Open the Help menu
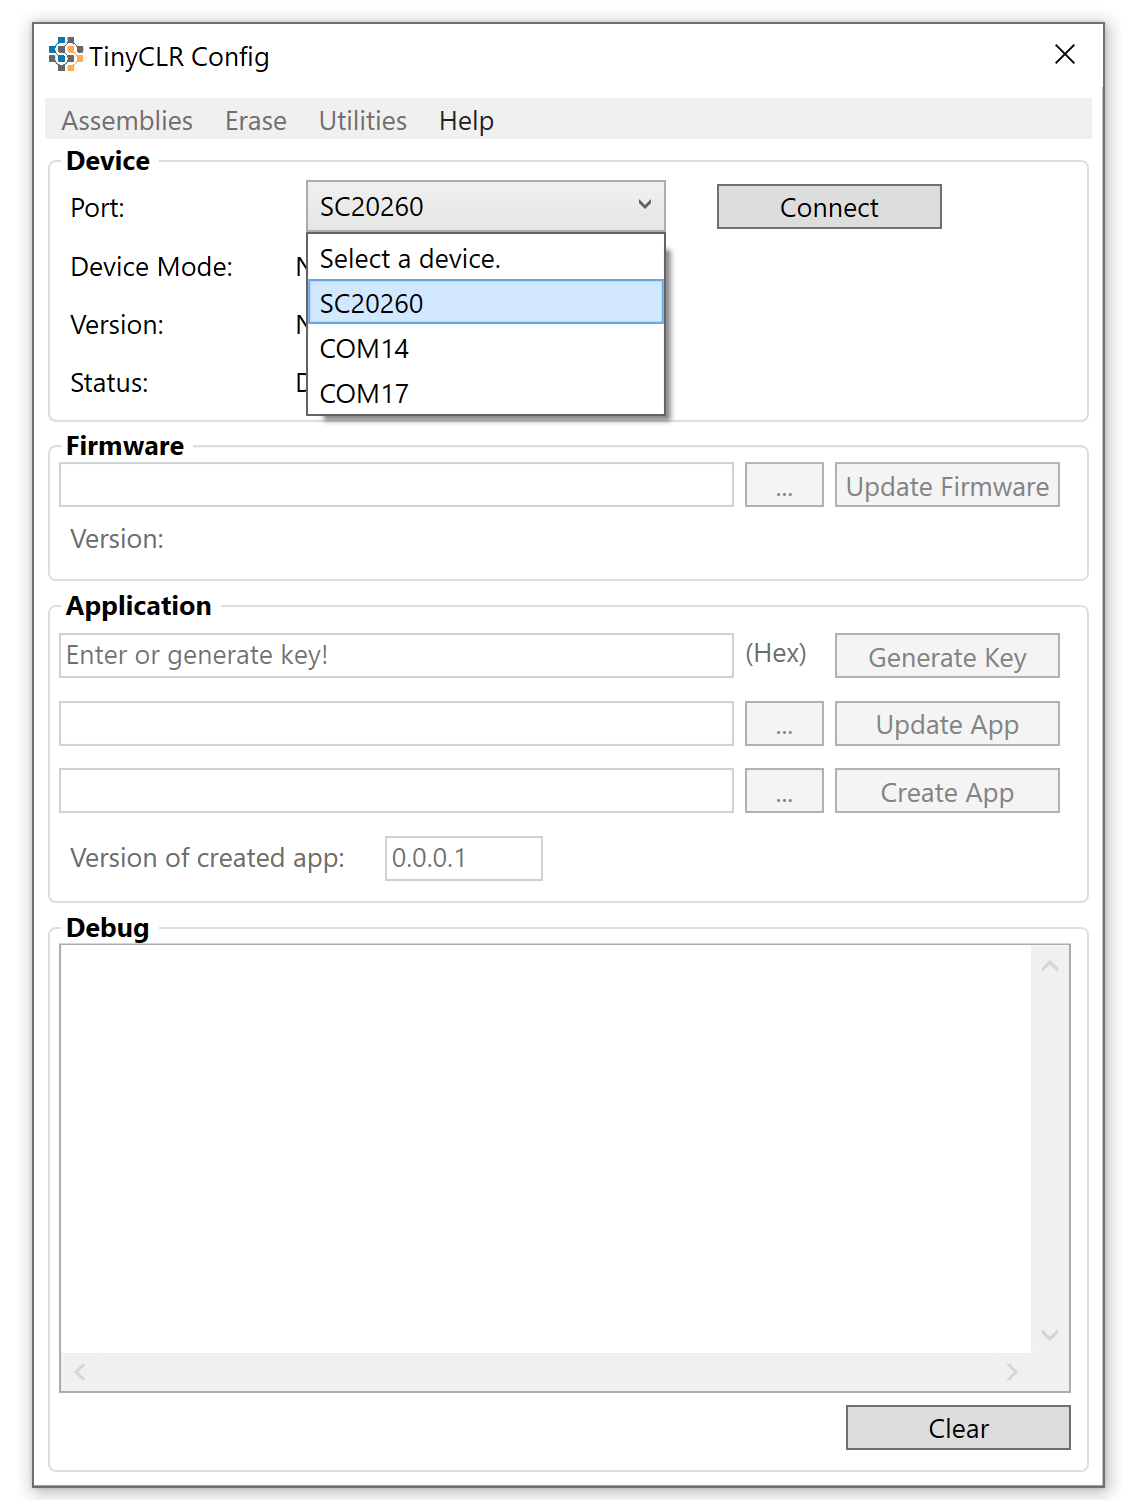Viewport: 1130px width, 1506px height. tap(465, 120)
